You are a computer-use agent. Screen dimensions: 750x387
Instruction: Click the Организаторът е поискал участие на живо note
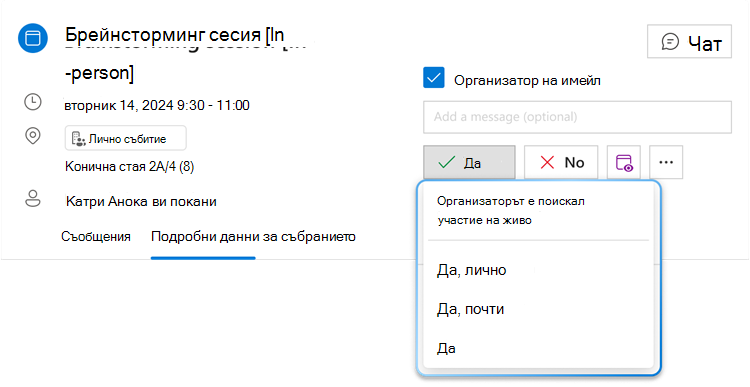(x=510, y=210)
